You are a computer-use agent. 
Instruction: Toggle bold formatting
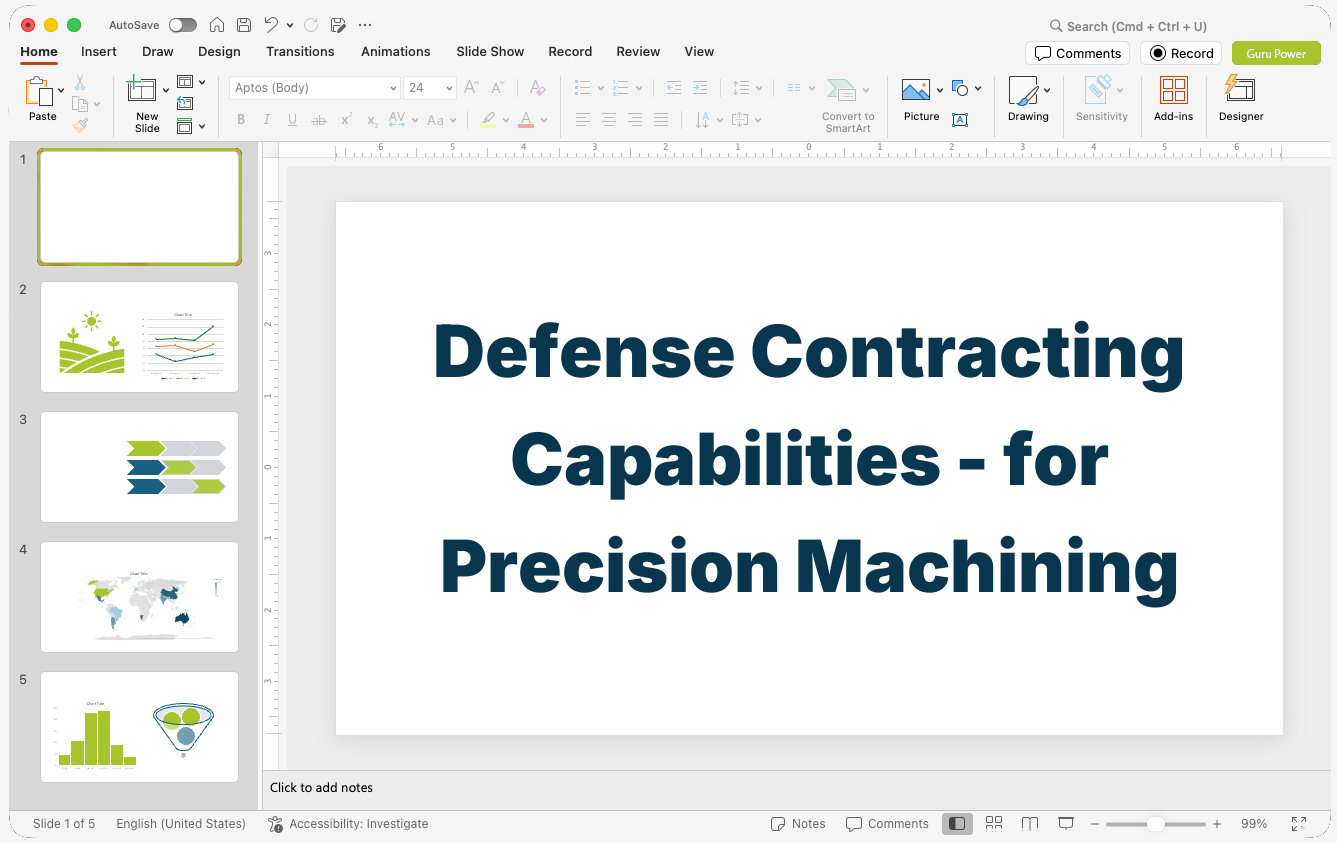pyautogui.click(x=241, y=120)
